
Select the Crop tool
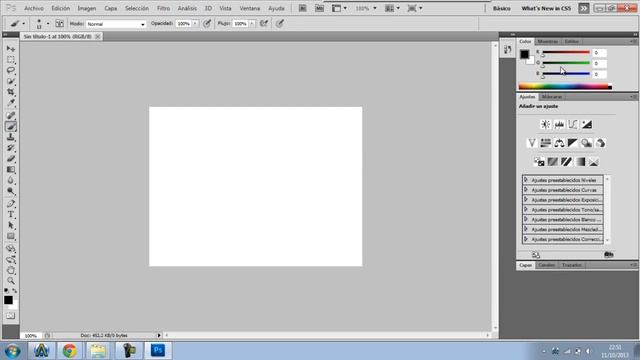pos(11,92)
